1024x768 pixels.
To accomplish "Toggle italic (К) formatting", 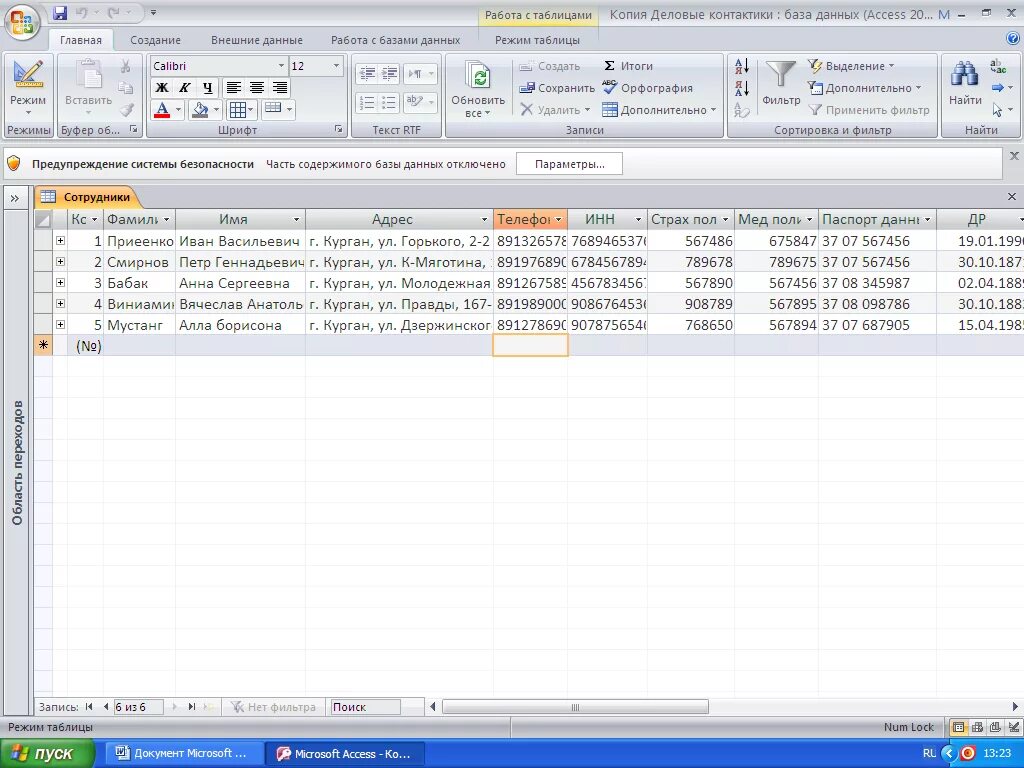I will [x=185, y=88].
